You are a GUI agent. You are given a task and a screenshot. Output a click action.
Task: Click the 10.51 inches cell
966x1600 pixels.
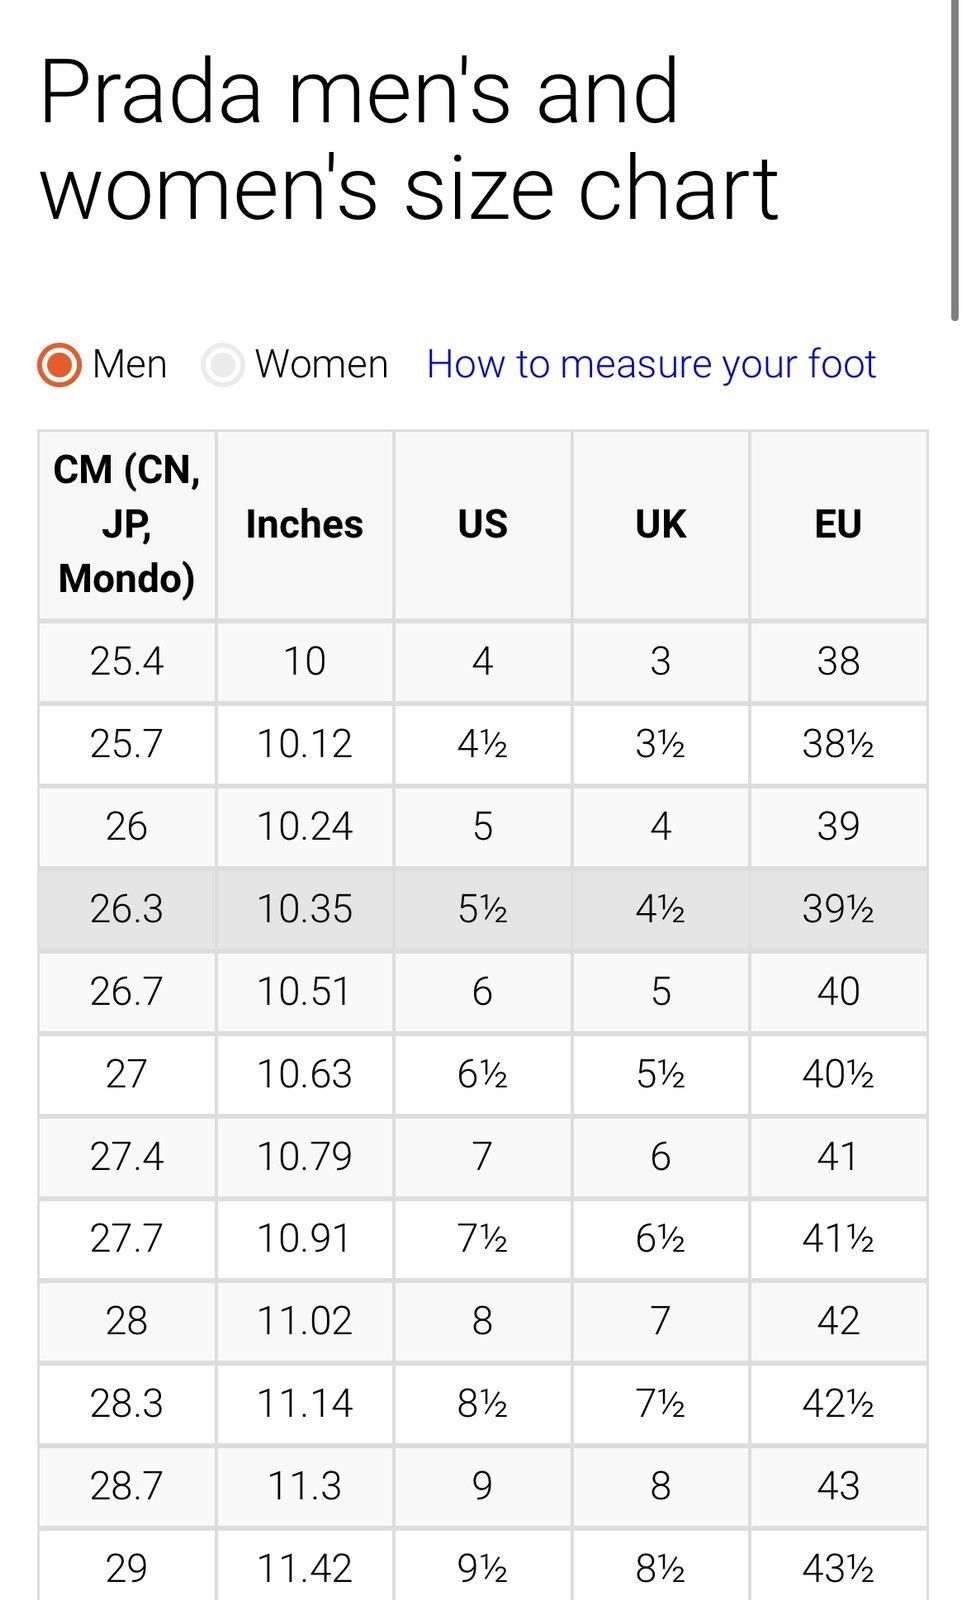click(x=305, y=992)
